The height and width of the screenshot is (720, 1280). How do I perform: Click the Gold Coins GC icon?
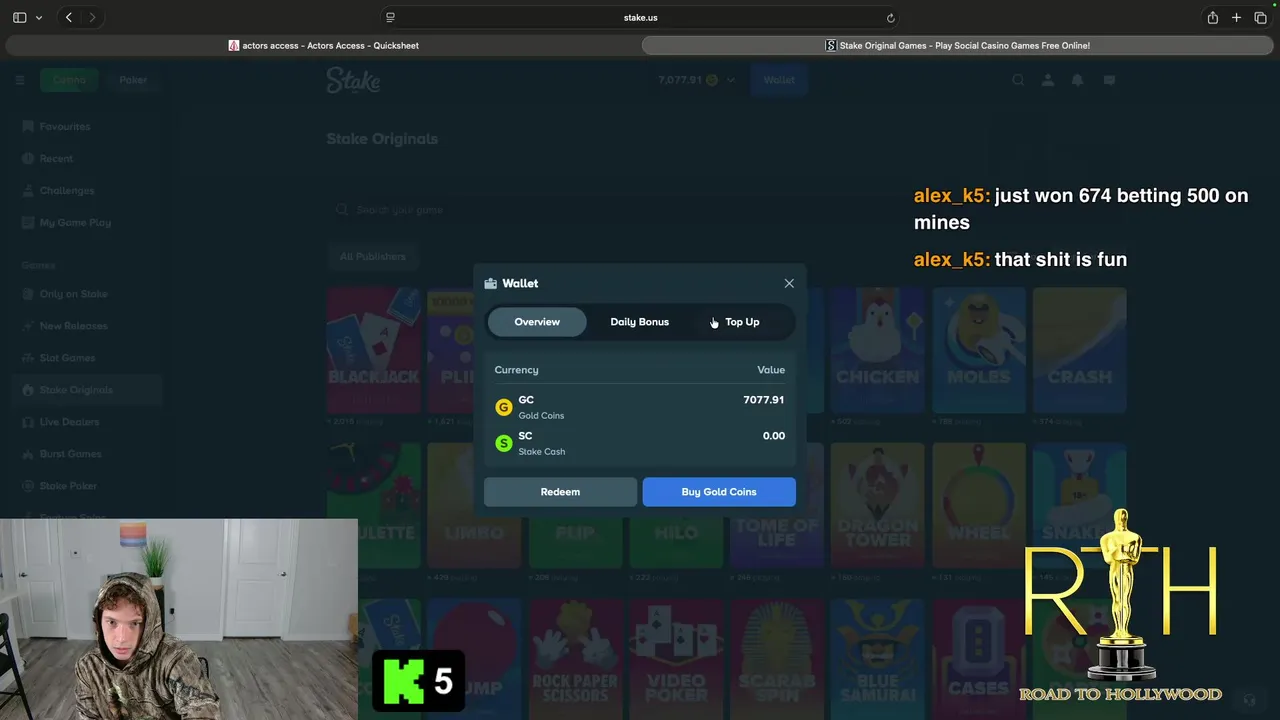tap(504, 407)
